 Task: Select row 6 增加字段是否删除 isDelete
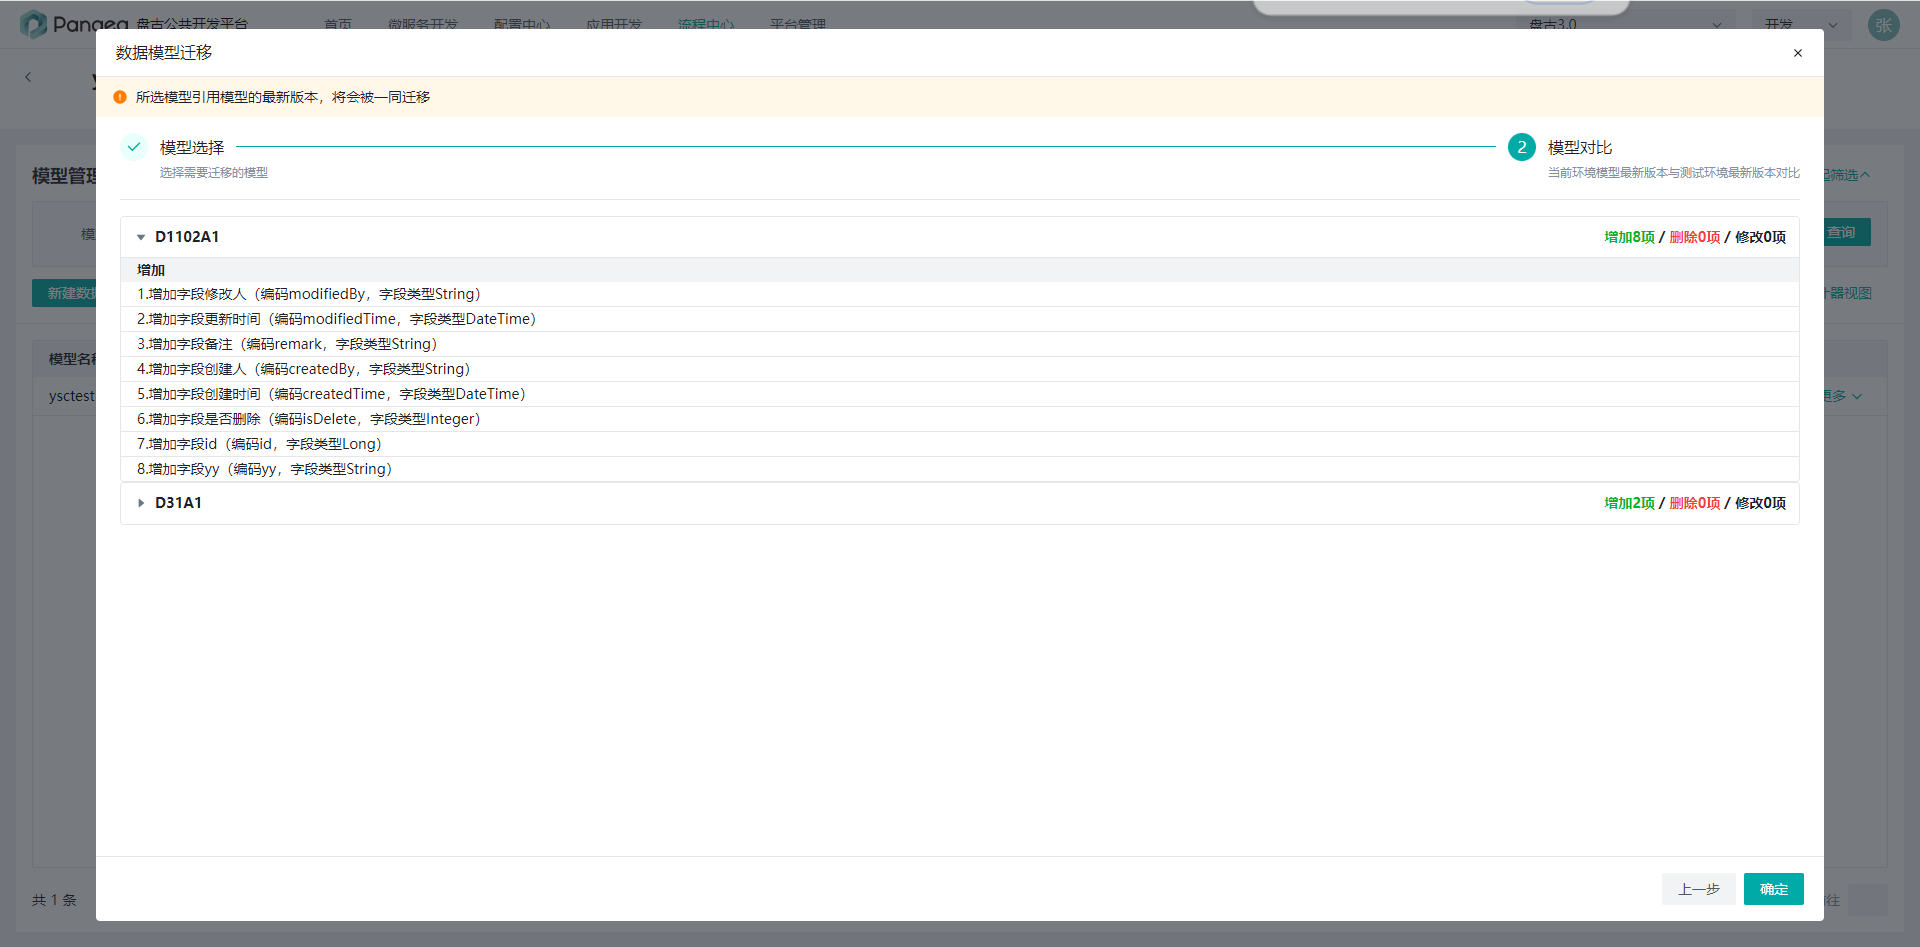point(960,419)
